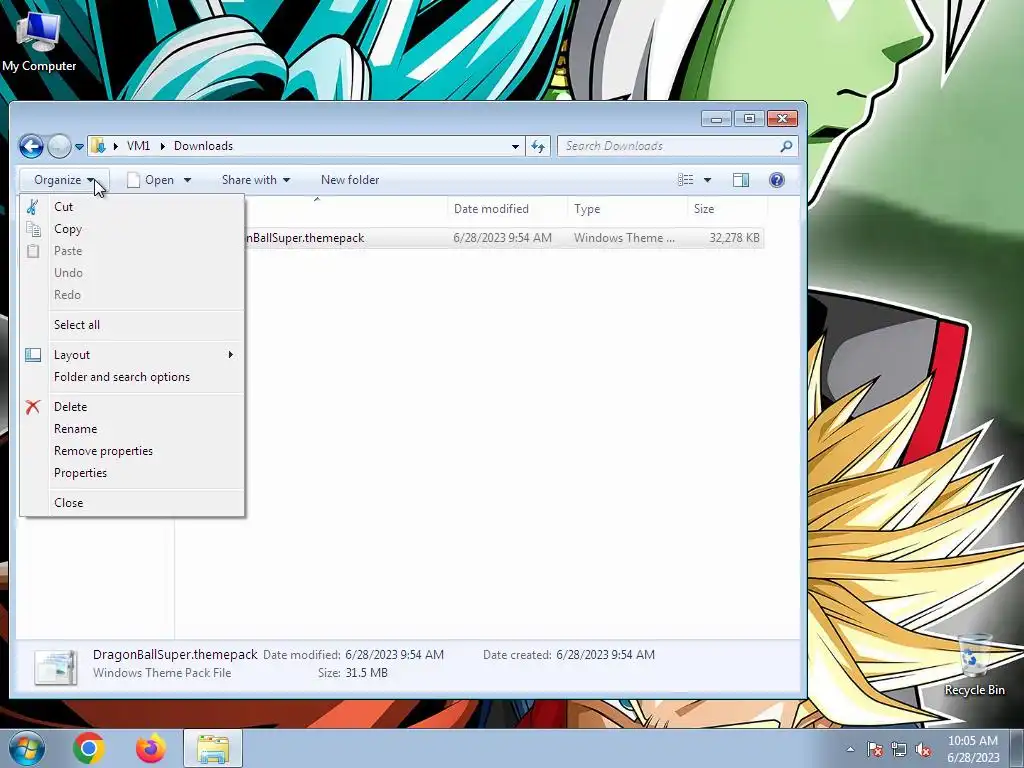Viewport: 1024px width, 768px height.
Task: Launch Firefox from taskbar
Action: click(150, 748)
